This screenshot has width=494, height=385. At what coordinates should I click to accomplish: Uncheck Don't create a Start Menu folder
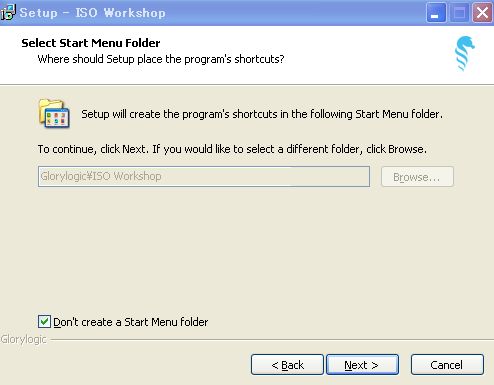(x=44, y=322)
